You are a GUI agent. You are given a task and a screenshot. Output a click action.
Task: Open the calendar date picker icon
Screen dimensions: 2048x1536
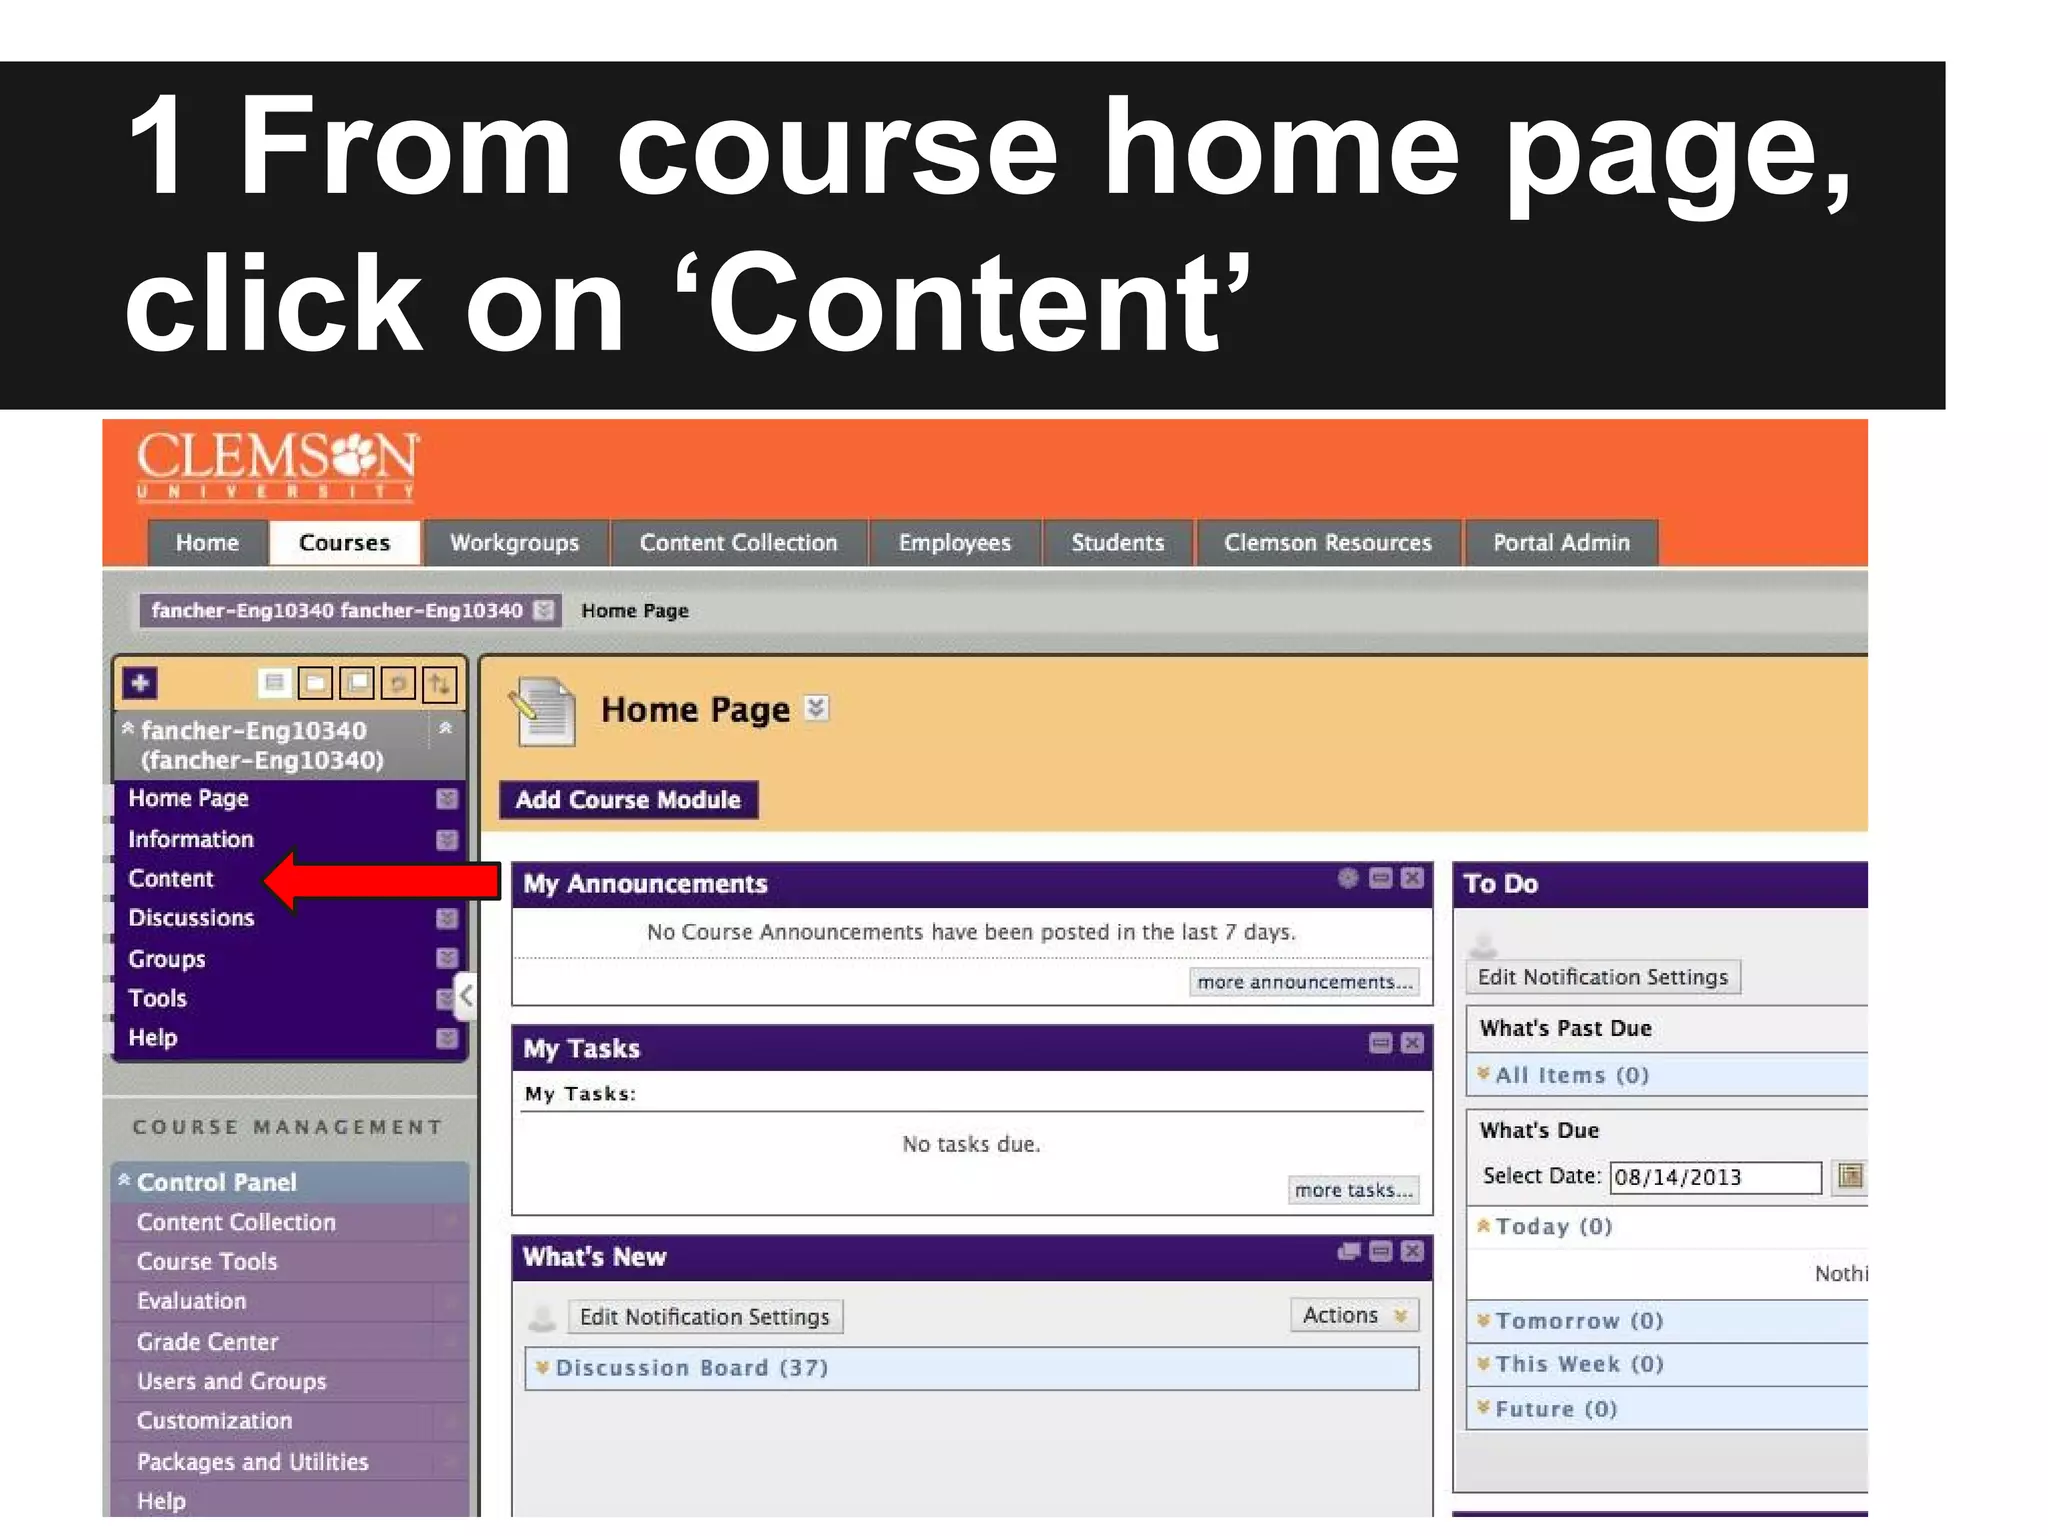[x=1850, y=1176]
